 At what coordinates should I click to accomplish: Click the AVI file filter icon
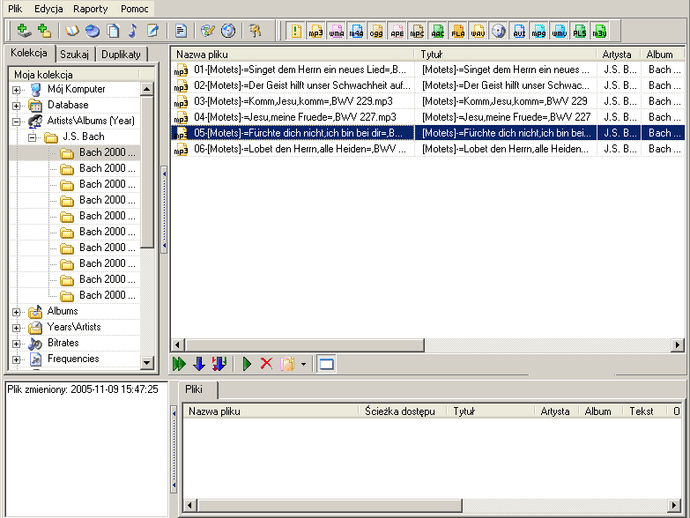[x=519, y=31]
